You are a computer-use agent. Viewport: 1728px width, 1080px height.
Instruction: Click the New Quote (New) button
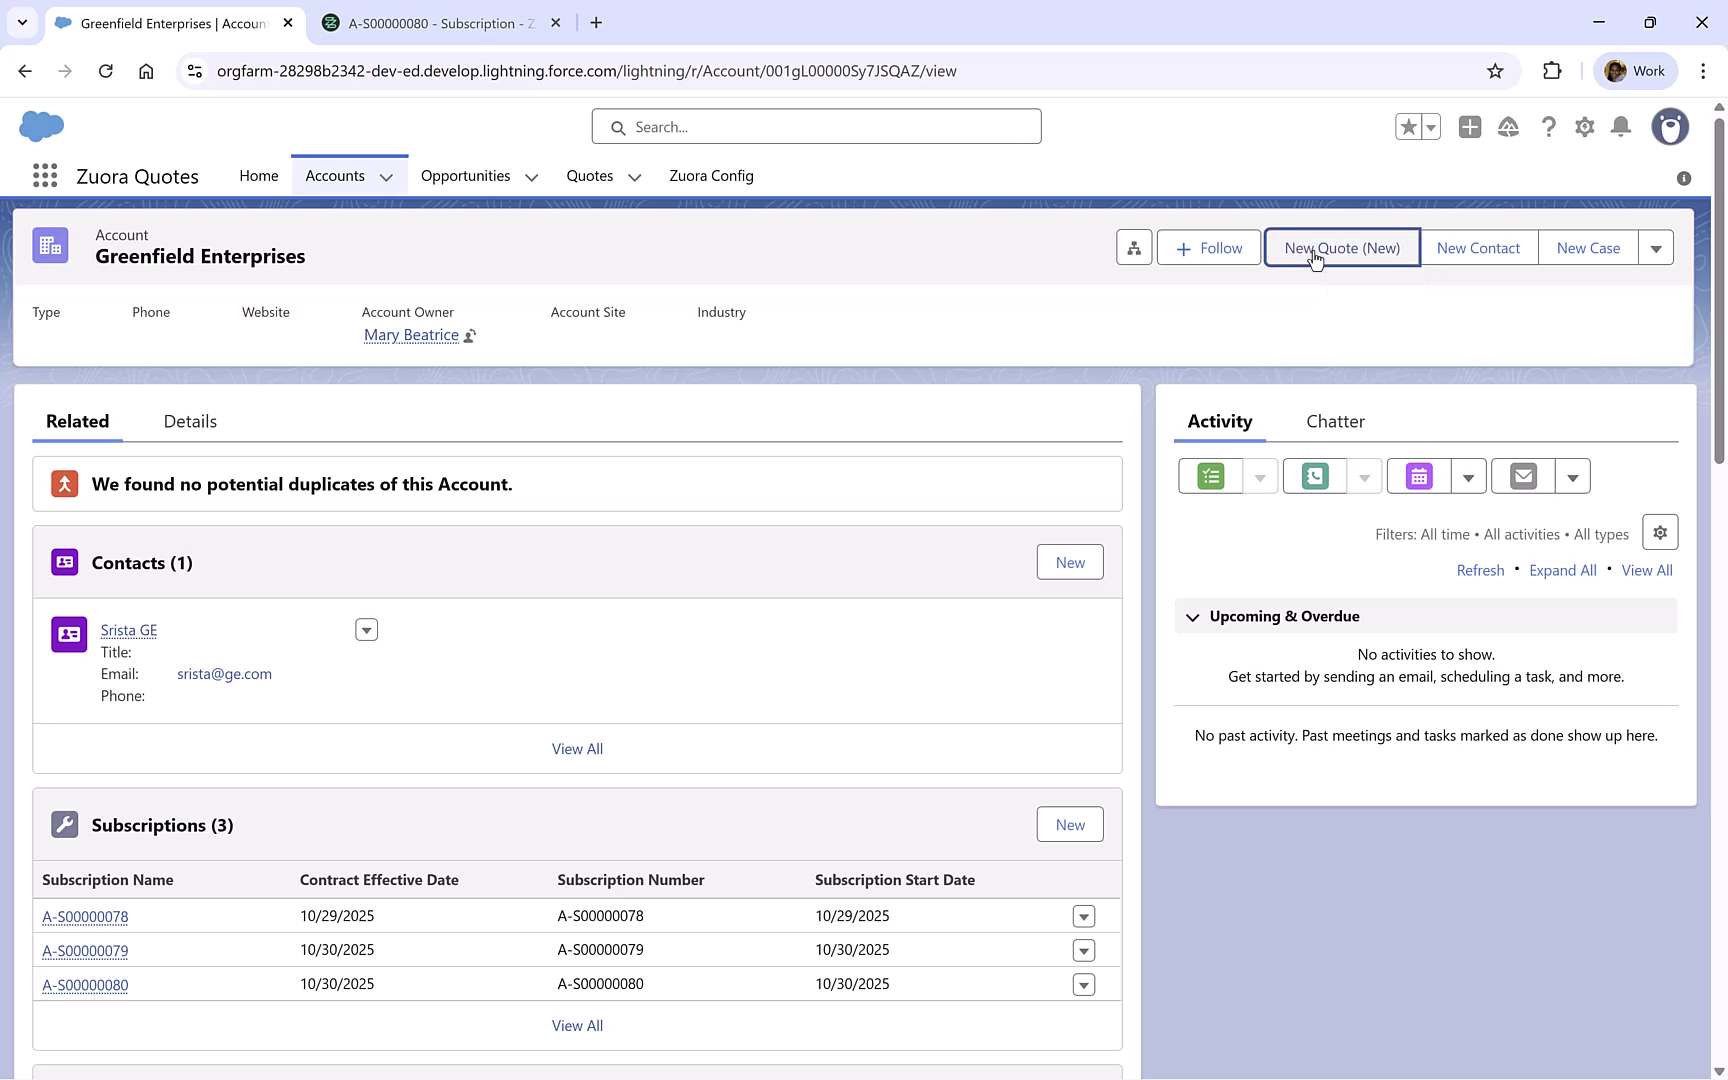tap(1341, 247)
